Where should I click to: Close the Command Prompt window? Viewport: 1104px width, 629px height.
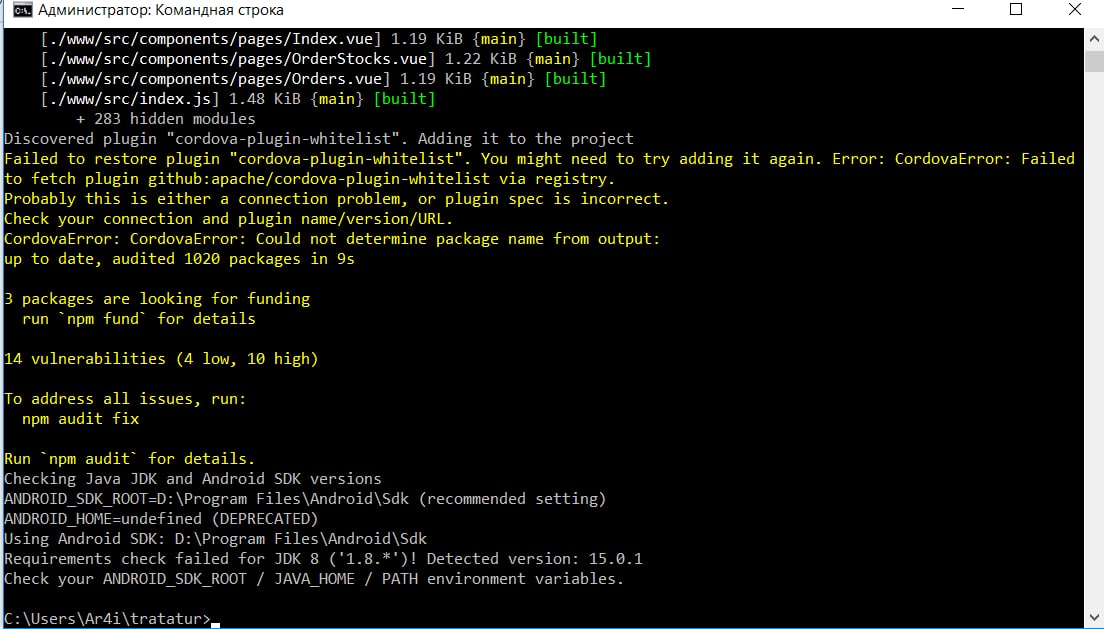click(x=1074, y=11)
